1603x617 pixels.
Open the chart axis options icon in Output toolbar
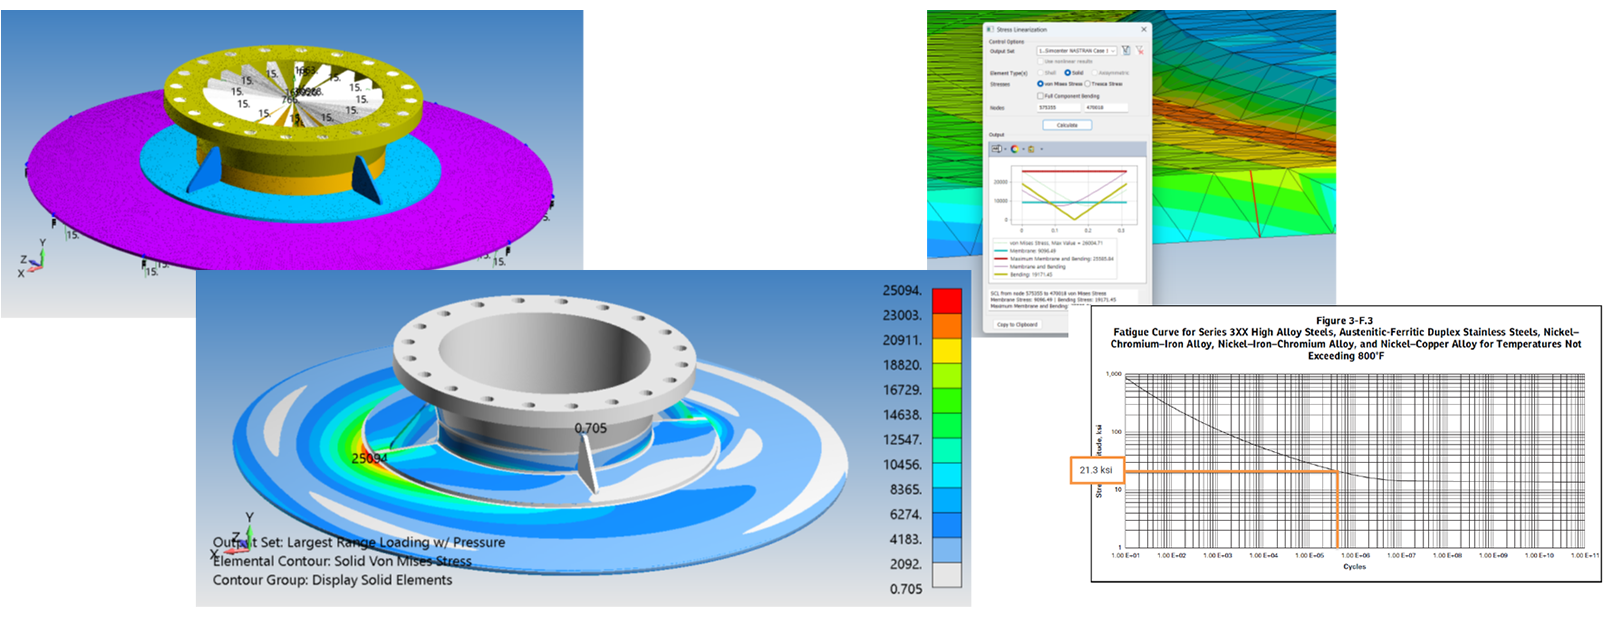click(997, 149)
